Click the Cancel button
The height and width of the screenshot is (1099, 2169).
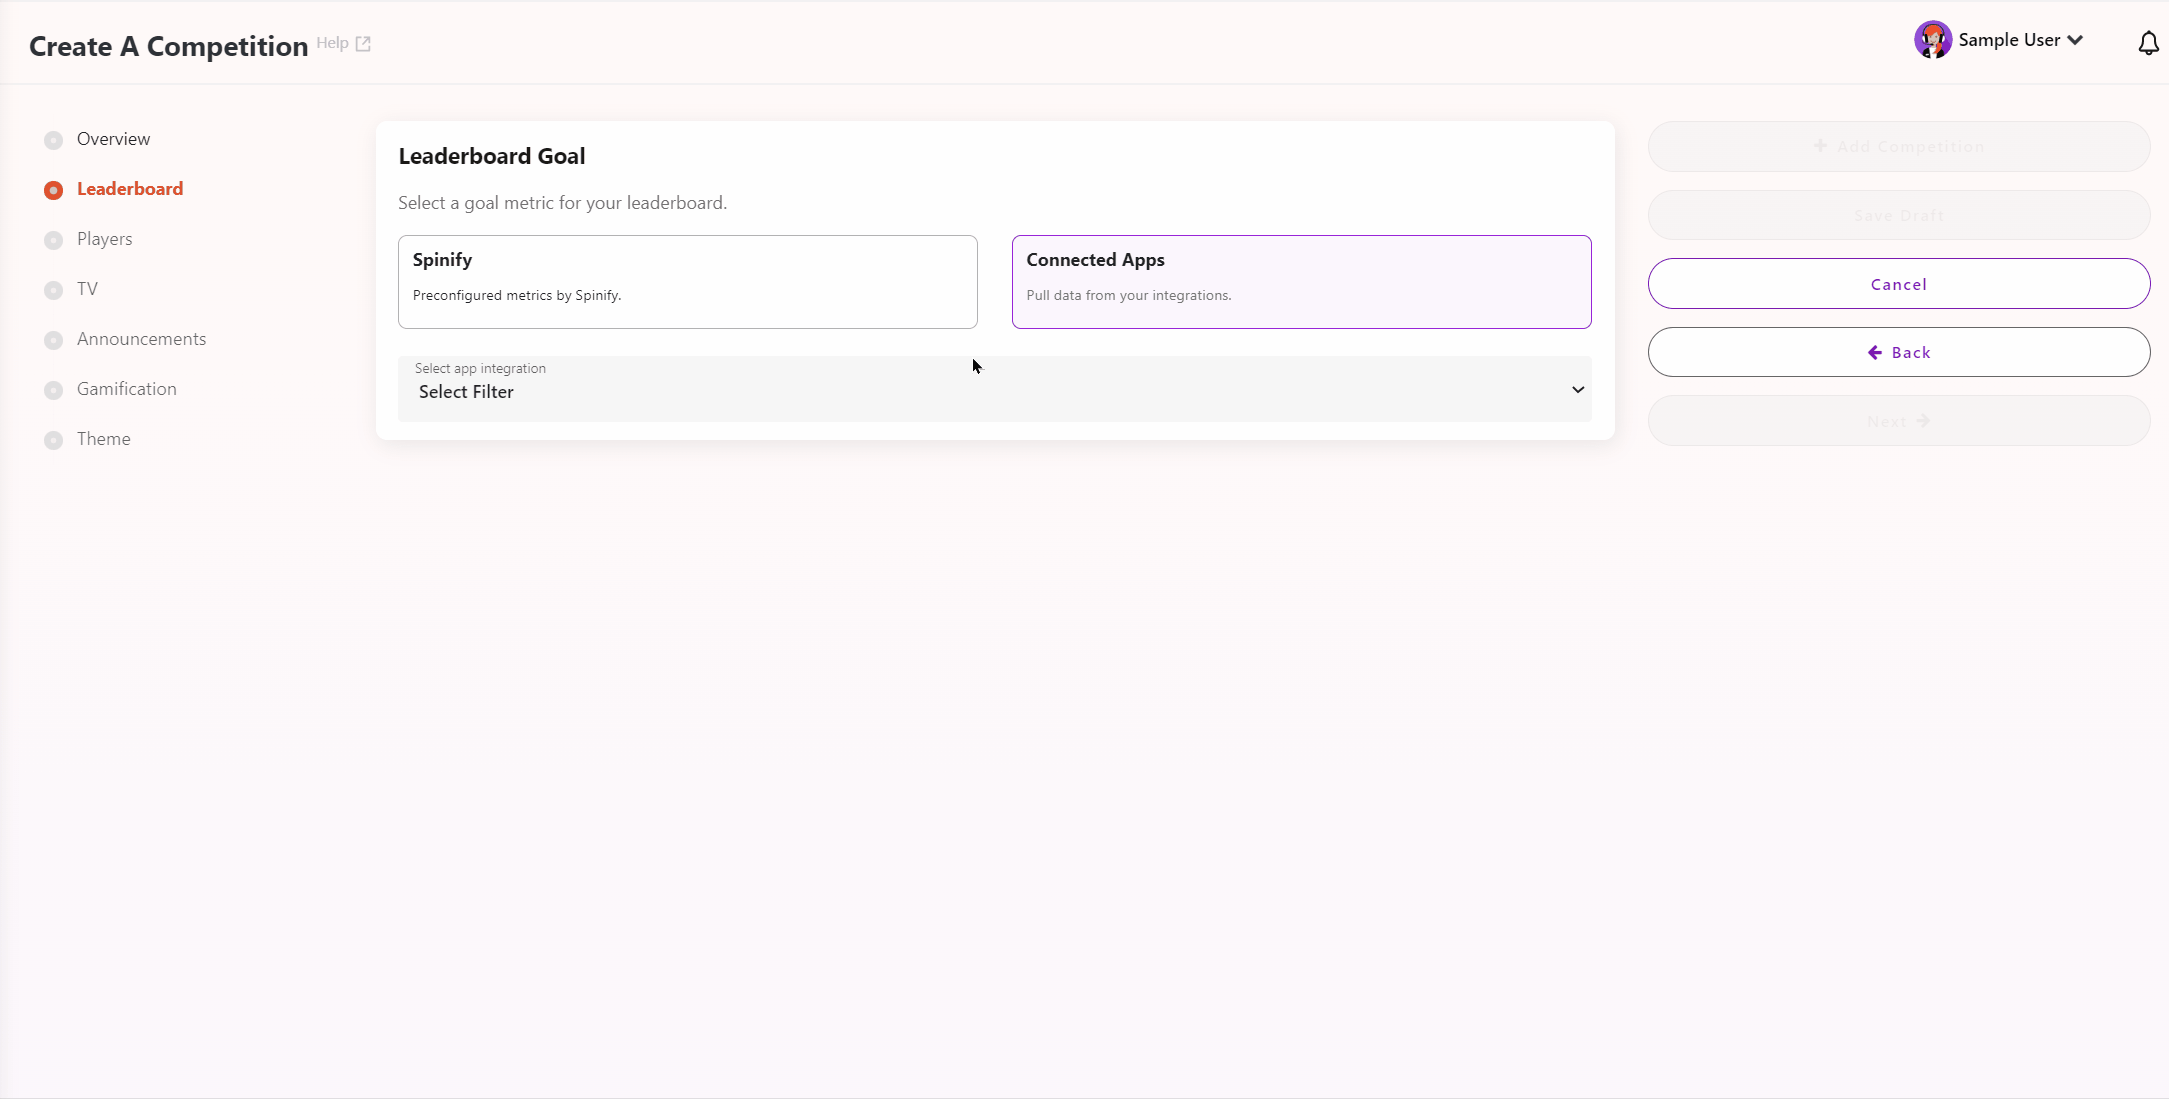coord(1899,283)
